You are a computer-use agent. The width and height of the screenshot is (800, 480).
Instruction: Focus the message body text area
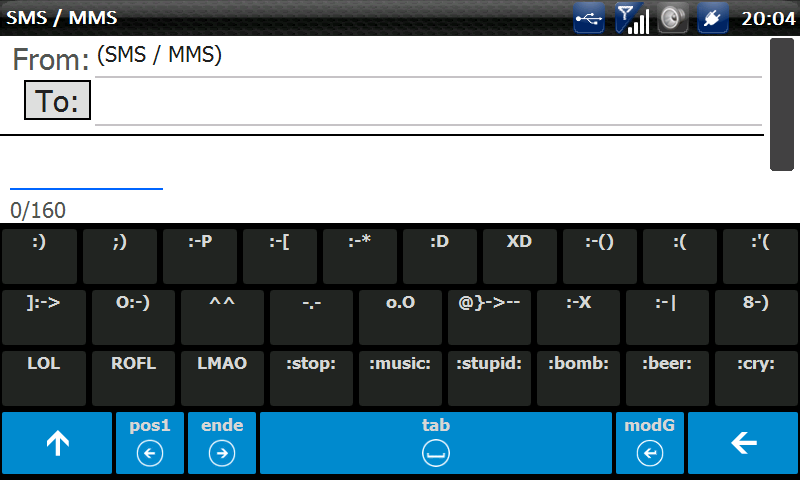383,163
